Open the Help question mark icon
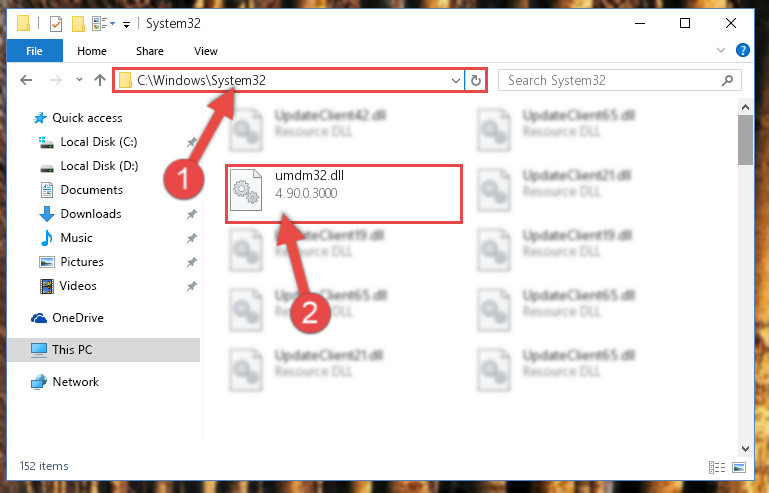This screenshot has height=493, width=769. pyautogui.click(x=743, y=51)
